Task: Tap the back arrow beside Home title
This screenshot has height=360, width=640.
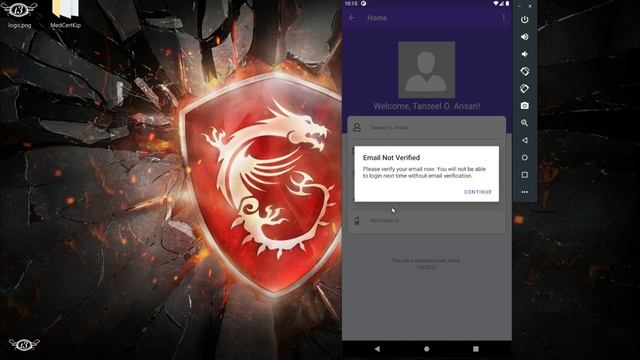Action: [352, 18]
